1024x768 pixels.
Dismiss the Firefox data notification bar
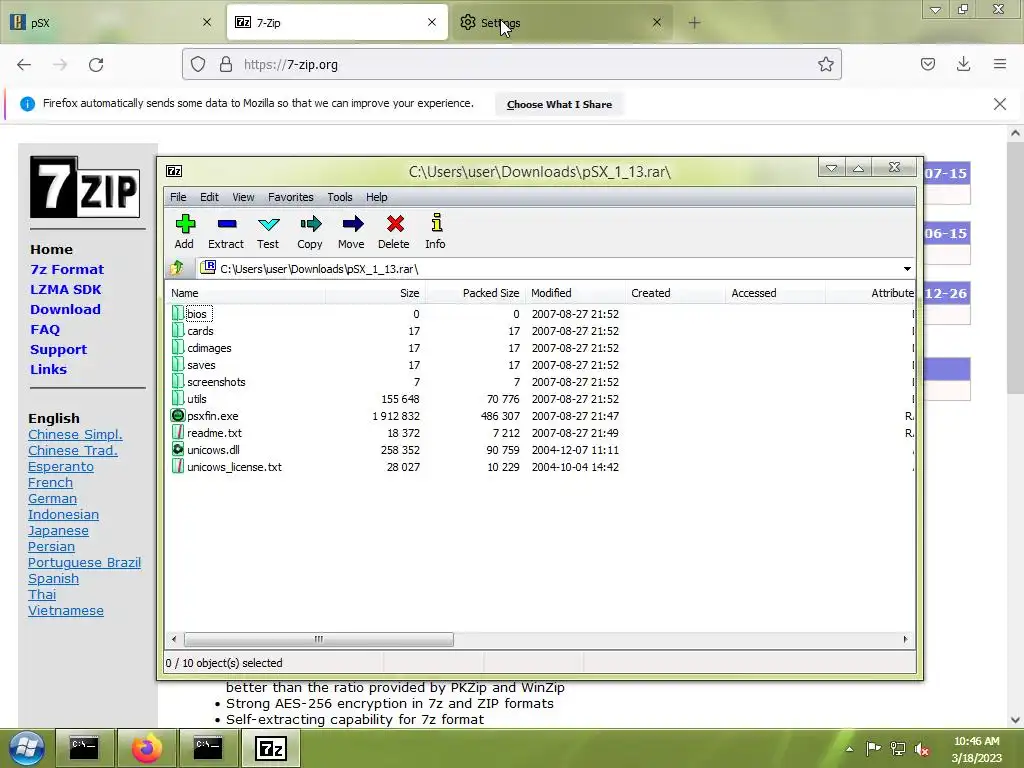[x=1000, y=104]
